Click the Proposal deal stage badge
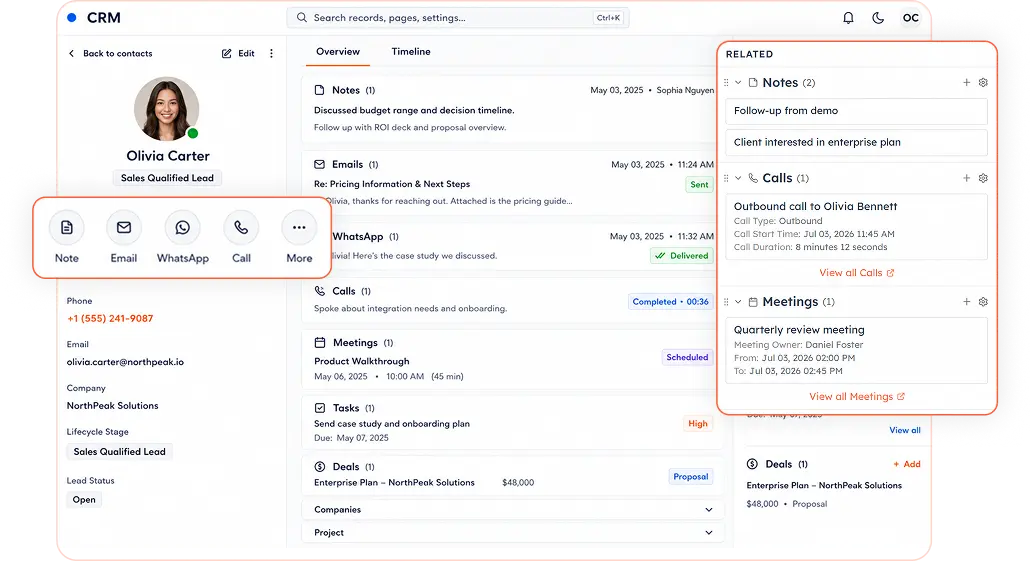 click(x=690, y=477)
